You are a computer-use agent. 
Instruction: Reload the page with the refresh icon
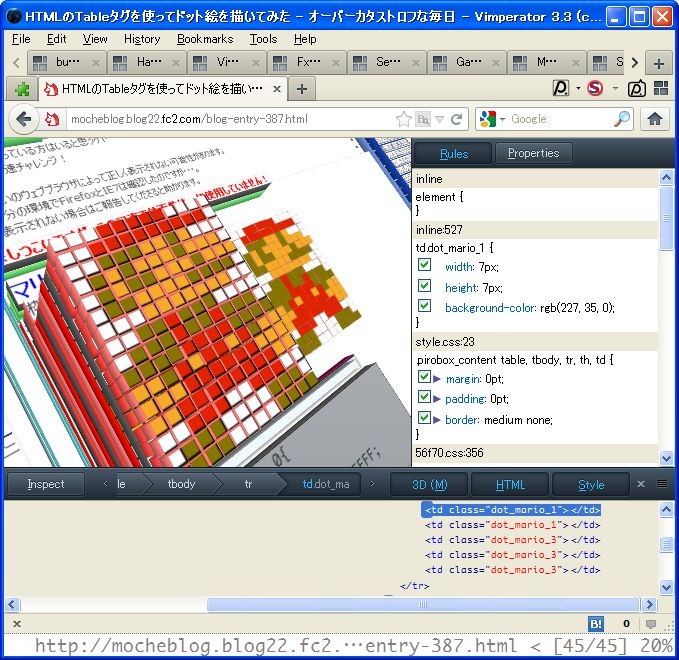coord(456,119)
